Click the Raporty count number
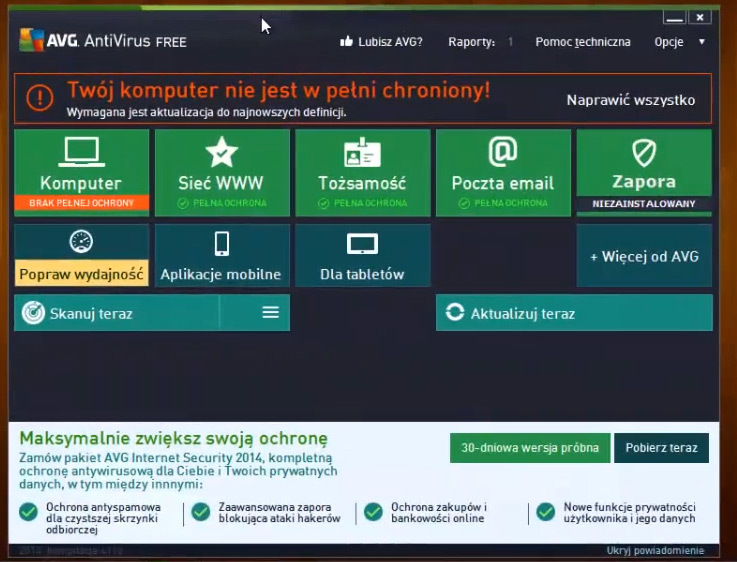Image resolution: width=737 pixels, height=562 pixels. tap(510, 42)
